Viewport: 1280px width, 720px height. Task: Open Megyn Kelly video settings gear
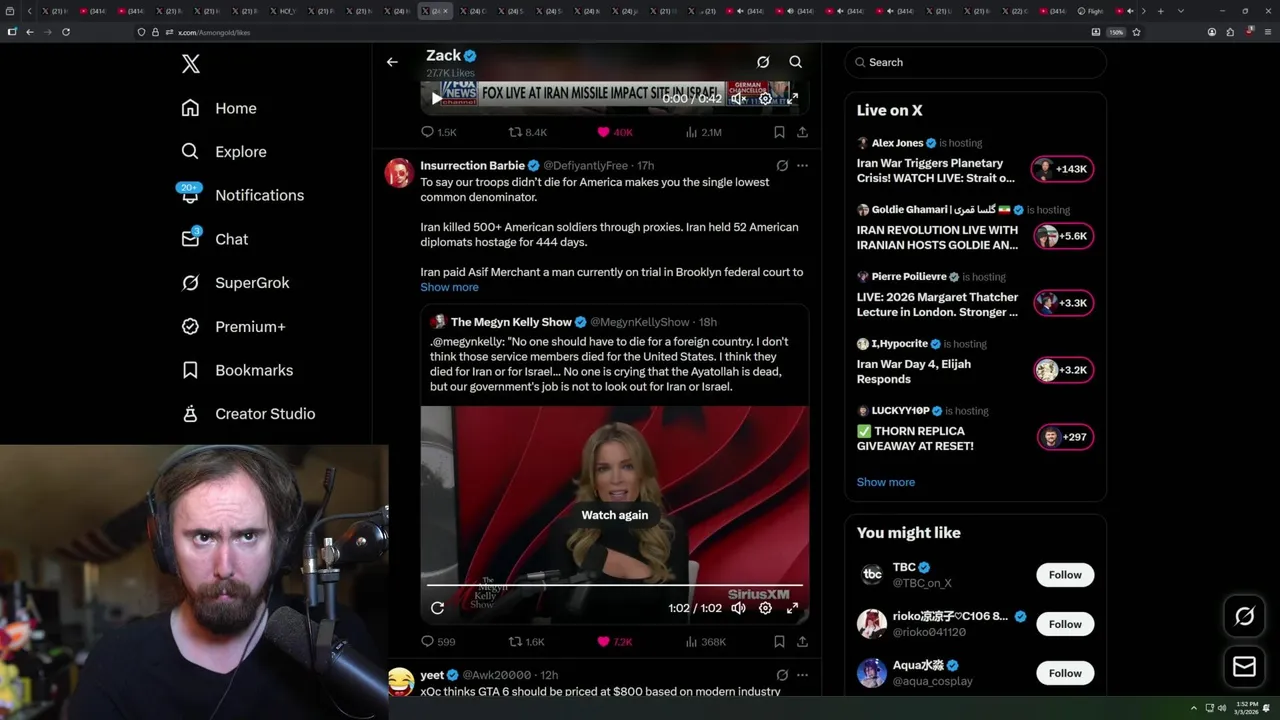click(765, 608)
